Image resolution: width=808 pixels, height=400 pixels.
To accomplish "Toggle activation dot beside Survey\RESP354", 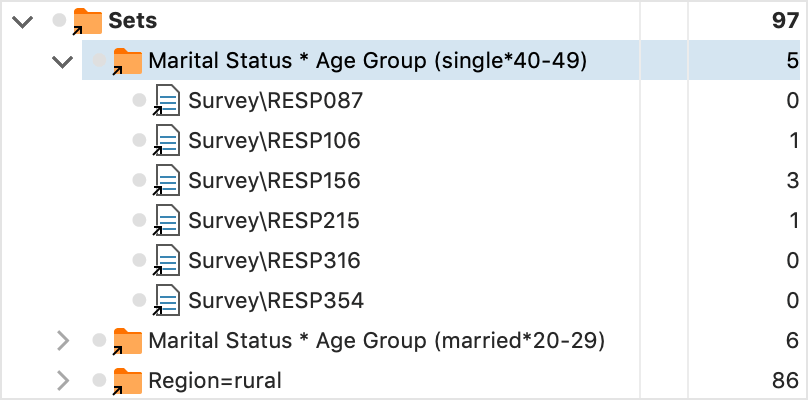I will click(x=139, y=300).
